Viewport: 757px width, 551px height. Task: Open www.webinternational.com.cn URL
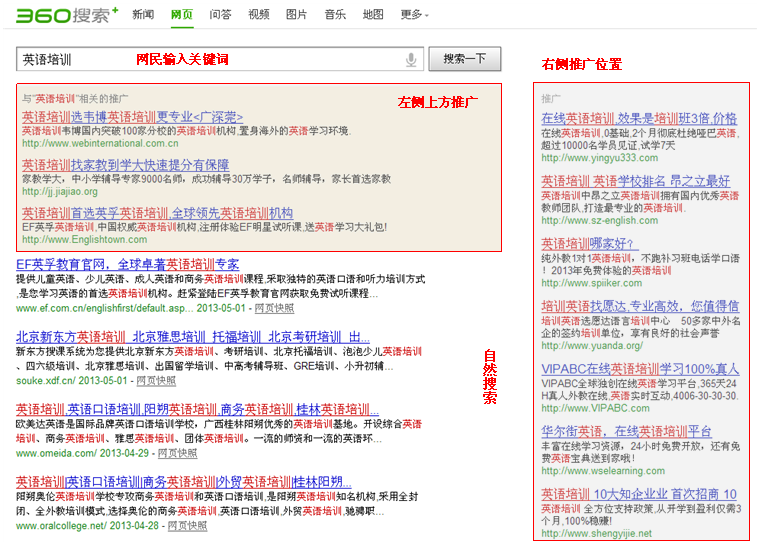pyautogui.click(x=100, y=143)
